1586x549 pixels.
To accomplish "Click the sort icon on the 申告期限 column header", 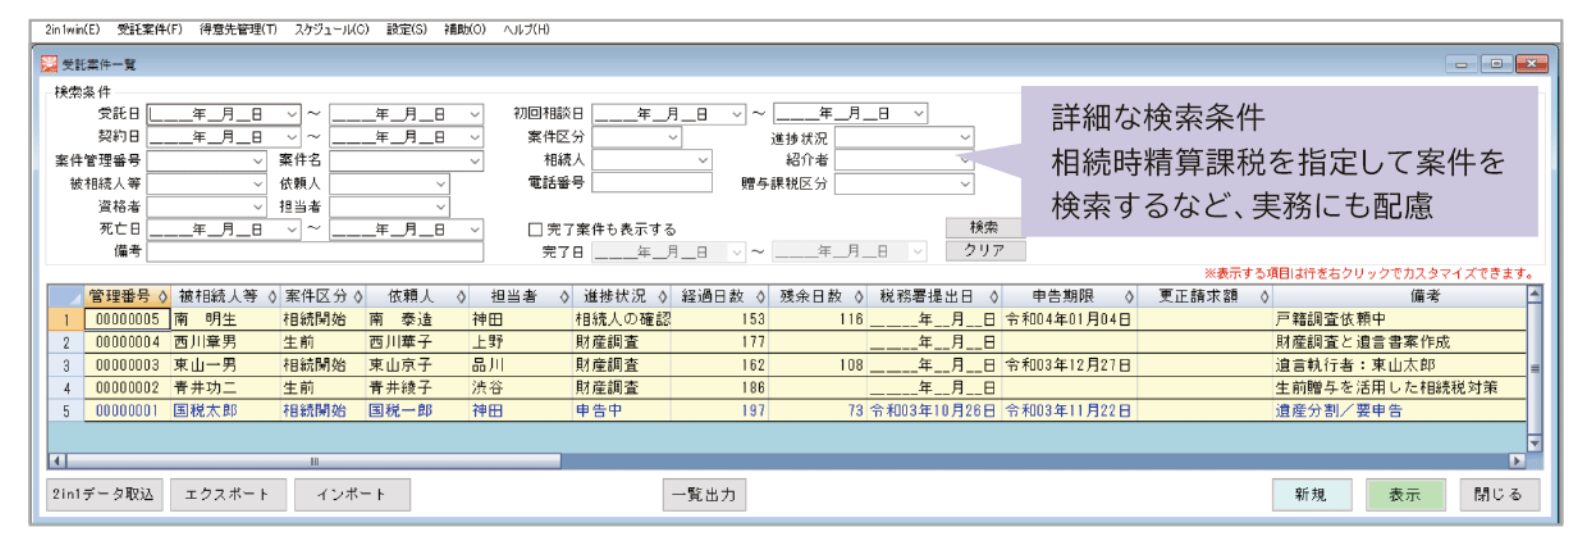I will click(x=1128, y=297).
